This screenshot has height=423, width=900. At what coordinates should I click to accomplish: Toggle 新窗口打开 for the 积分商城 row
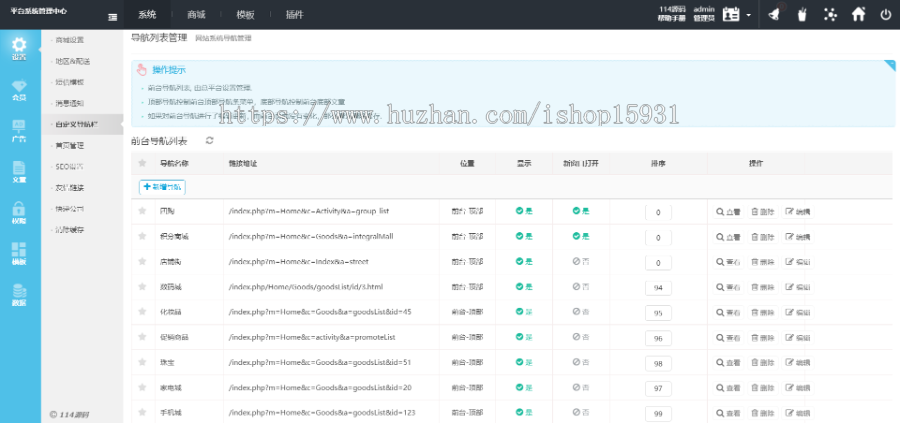tap(581, 236)
